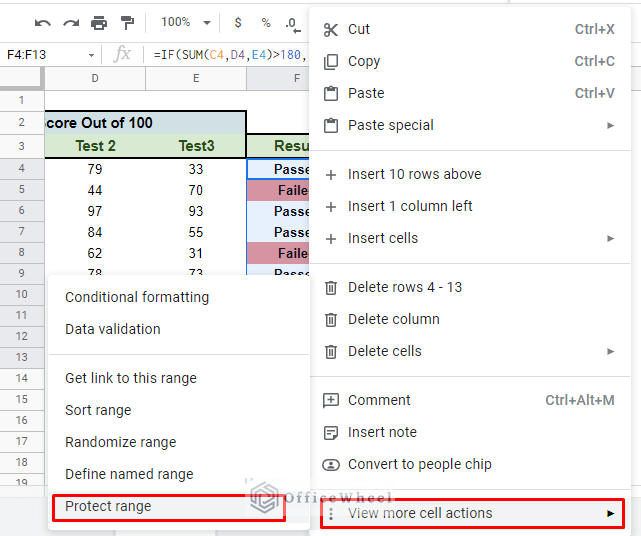
Task: Open the Name box dropdown arrow
Action: pos(91,55)
